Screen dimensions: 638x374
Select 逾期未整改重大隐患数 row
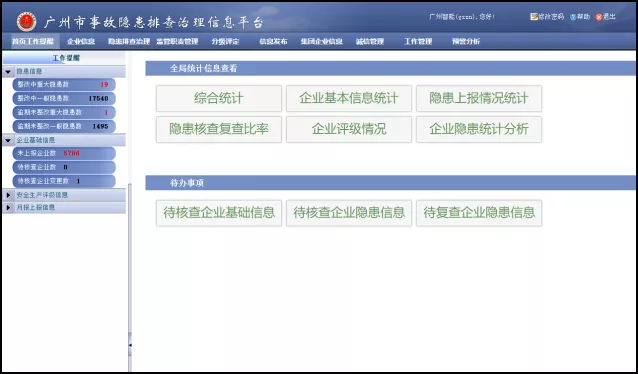pyautogui.click(x=64, y=112)
